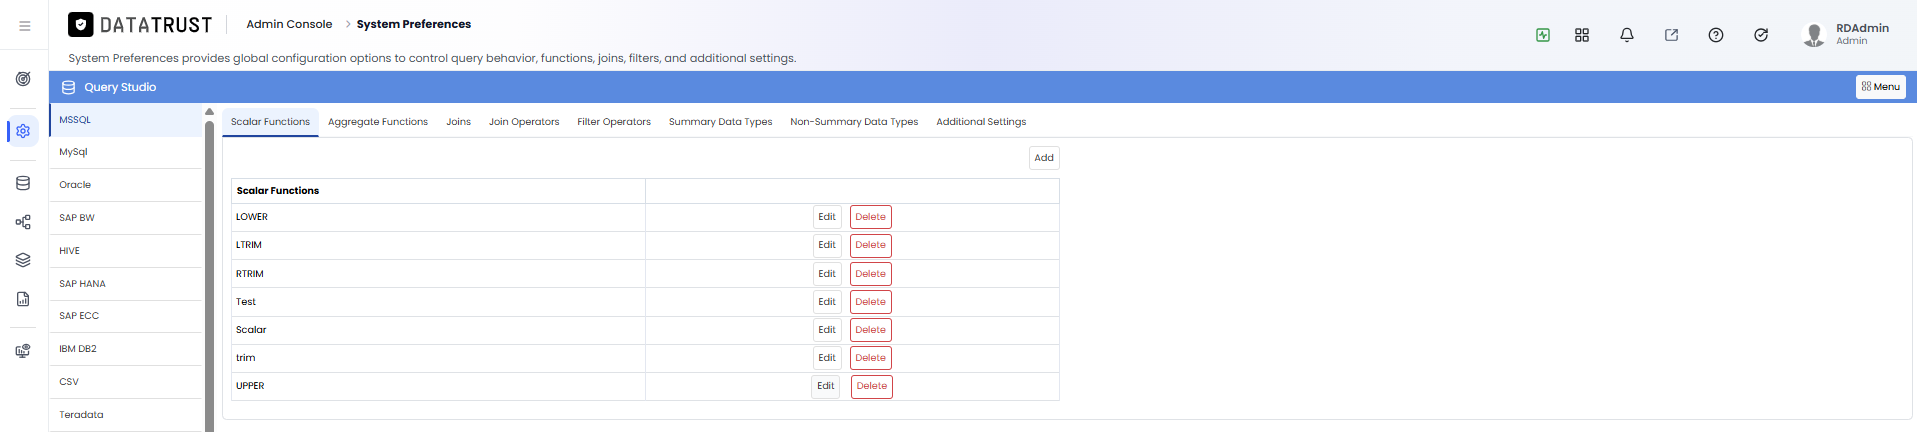Click the Query Studio database icon
Image resolution: width=1917 pixels, height=432 pixels.
(x=69, y=87)
